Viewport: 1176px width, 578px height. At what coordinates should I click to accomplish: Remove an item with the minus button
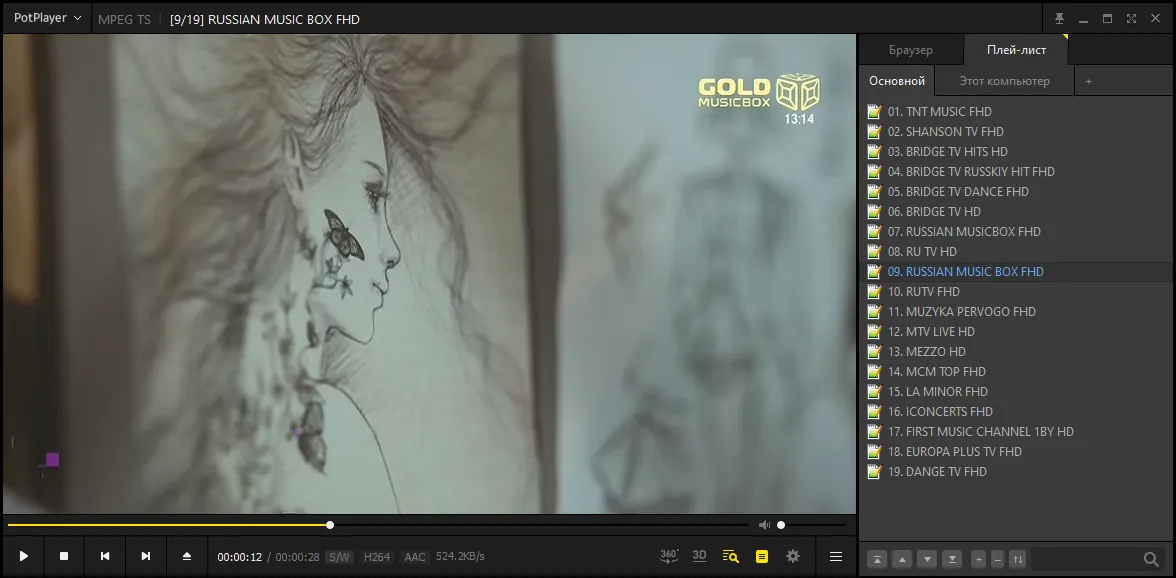998,559
